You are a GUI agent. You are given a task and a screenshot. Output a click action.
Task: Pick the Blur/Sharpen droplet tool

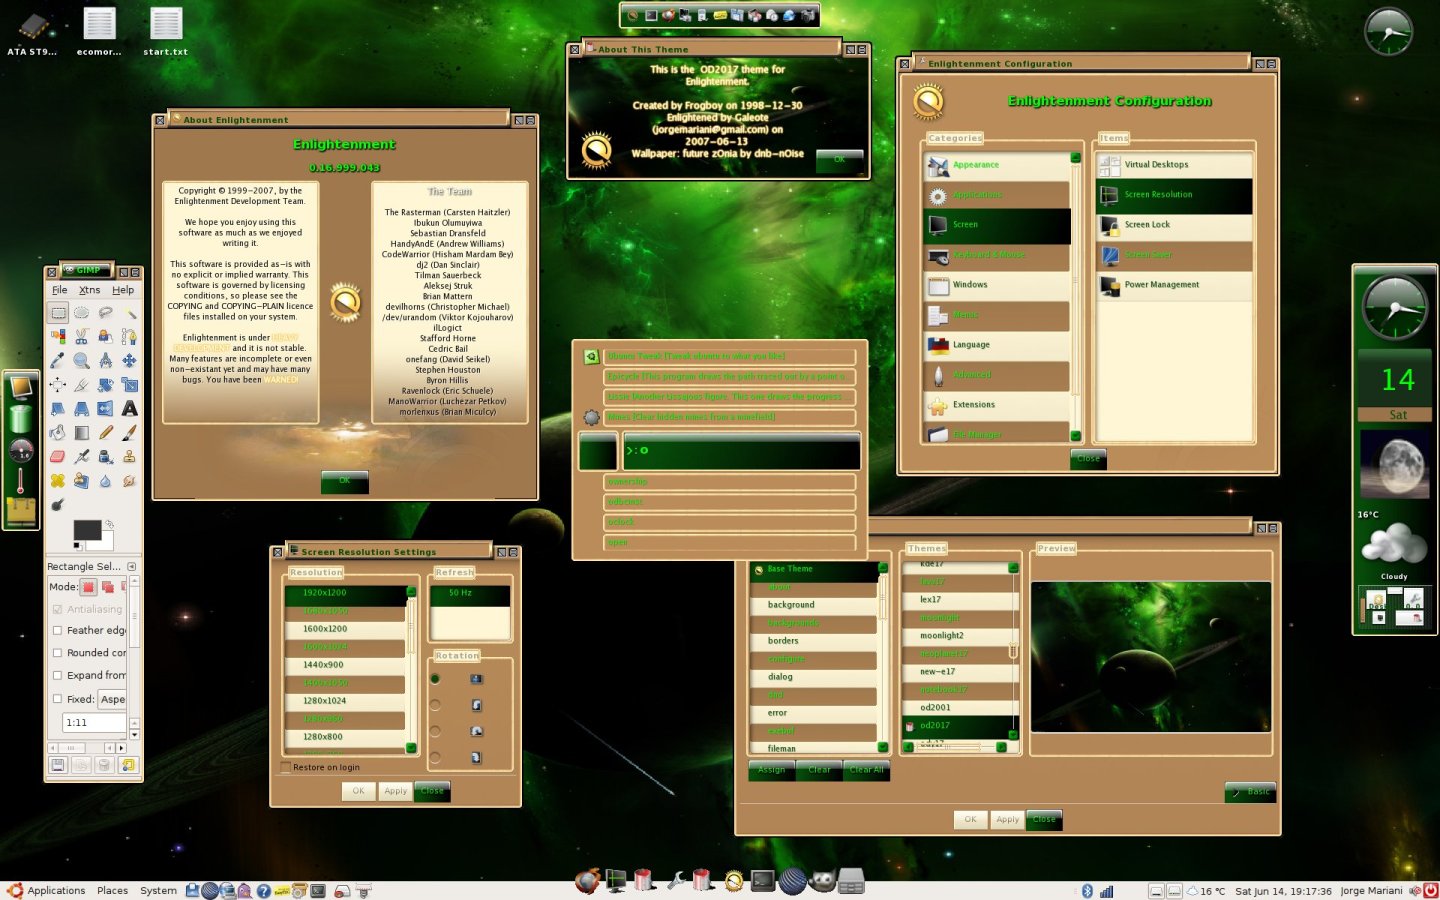[x=106, y=481]
